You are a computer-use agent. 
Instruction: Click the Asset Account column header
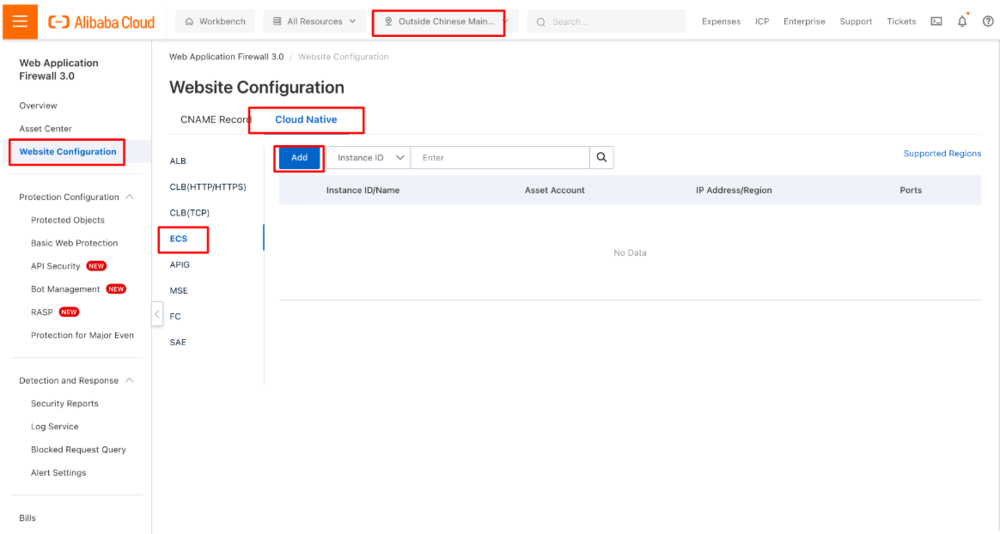click(554, 190)
